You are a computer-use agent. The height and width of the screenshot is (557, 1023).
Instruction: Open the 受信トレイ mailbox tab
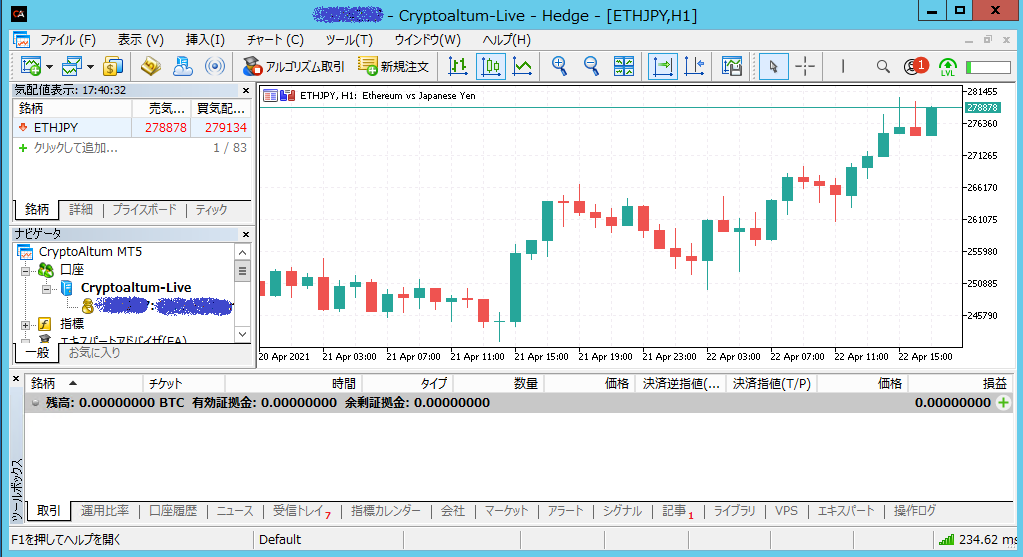(x=301, y=511)
